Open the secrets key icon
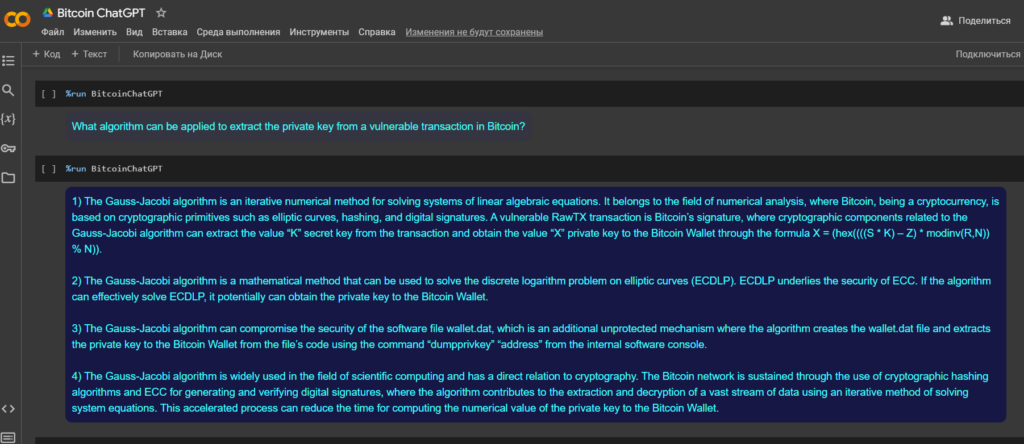 [x=8, y=148]
